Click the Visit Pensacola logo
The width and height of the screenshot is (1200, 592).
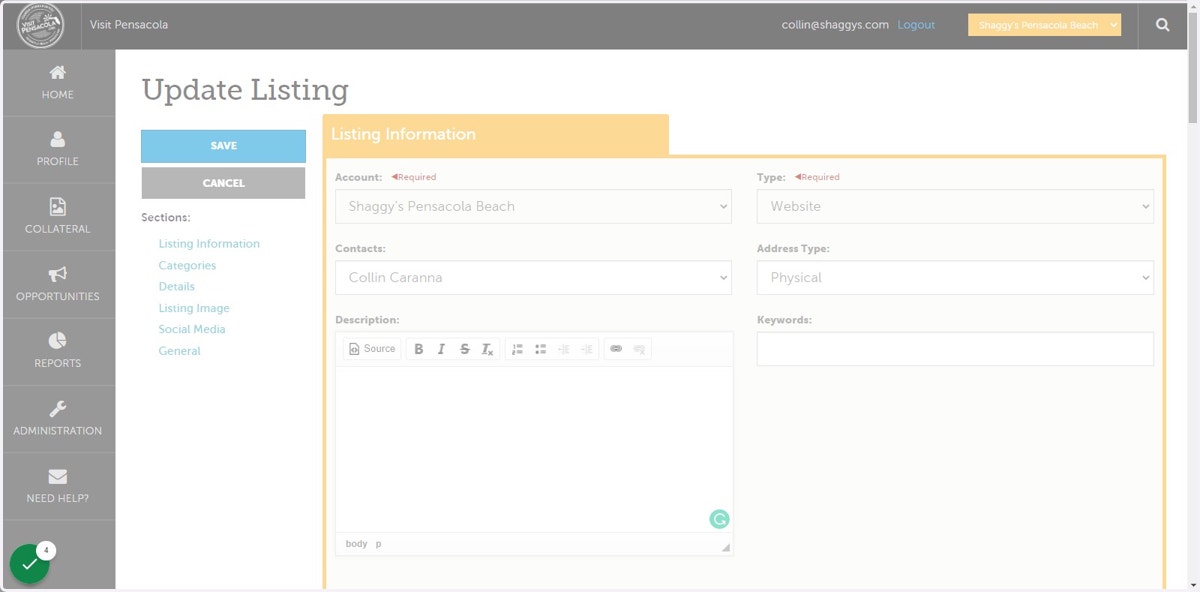(x=40, y=25)
